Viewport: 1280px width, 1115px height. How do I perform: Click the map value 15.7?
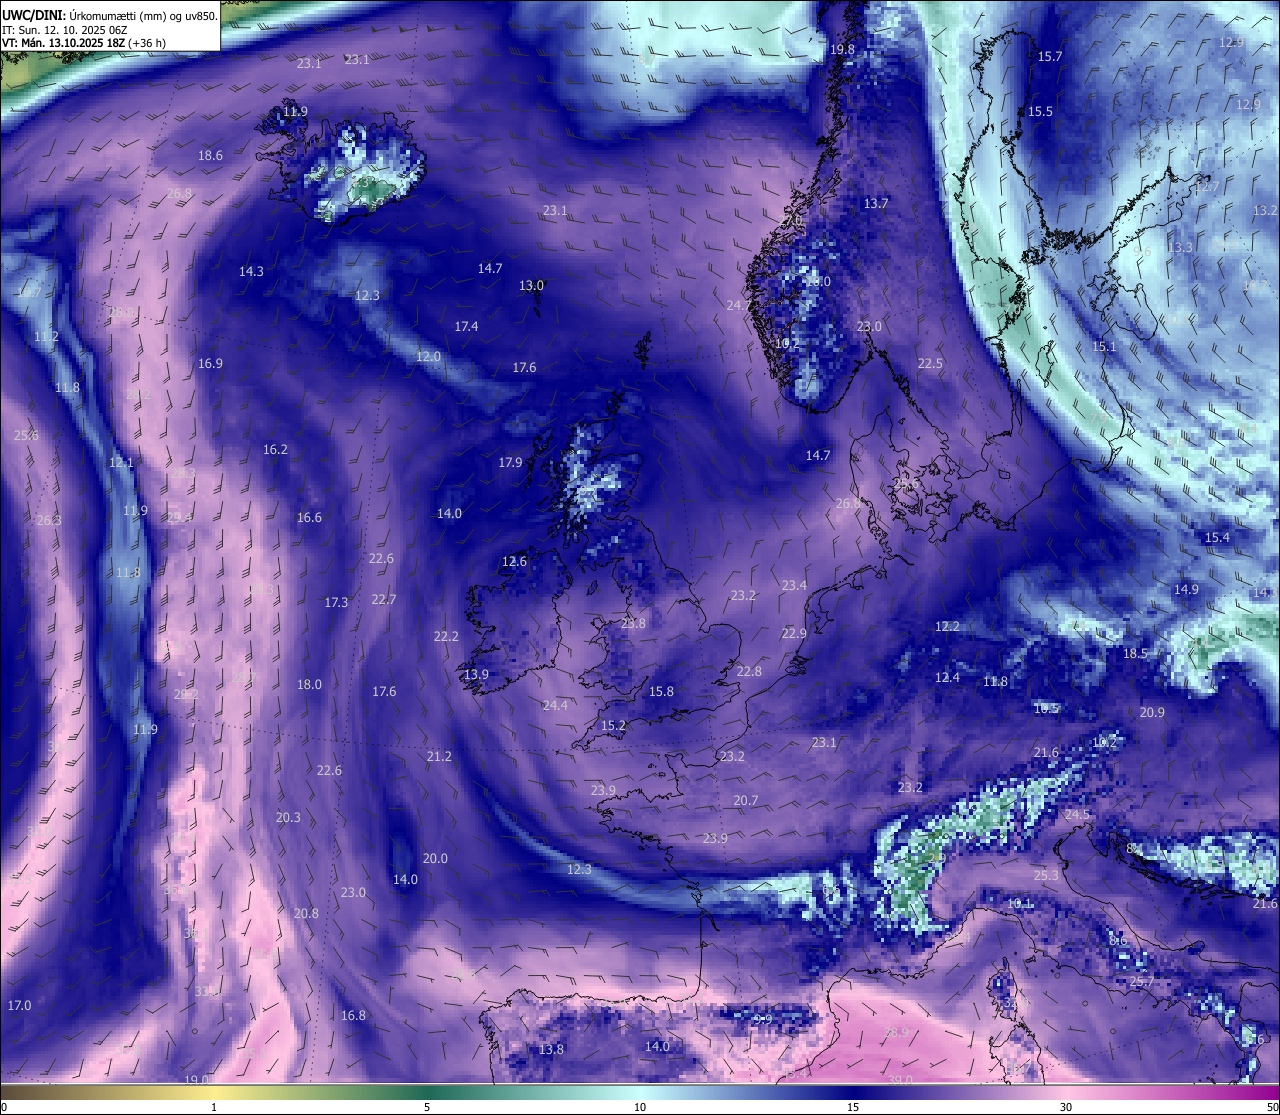pos(1050,57)
